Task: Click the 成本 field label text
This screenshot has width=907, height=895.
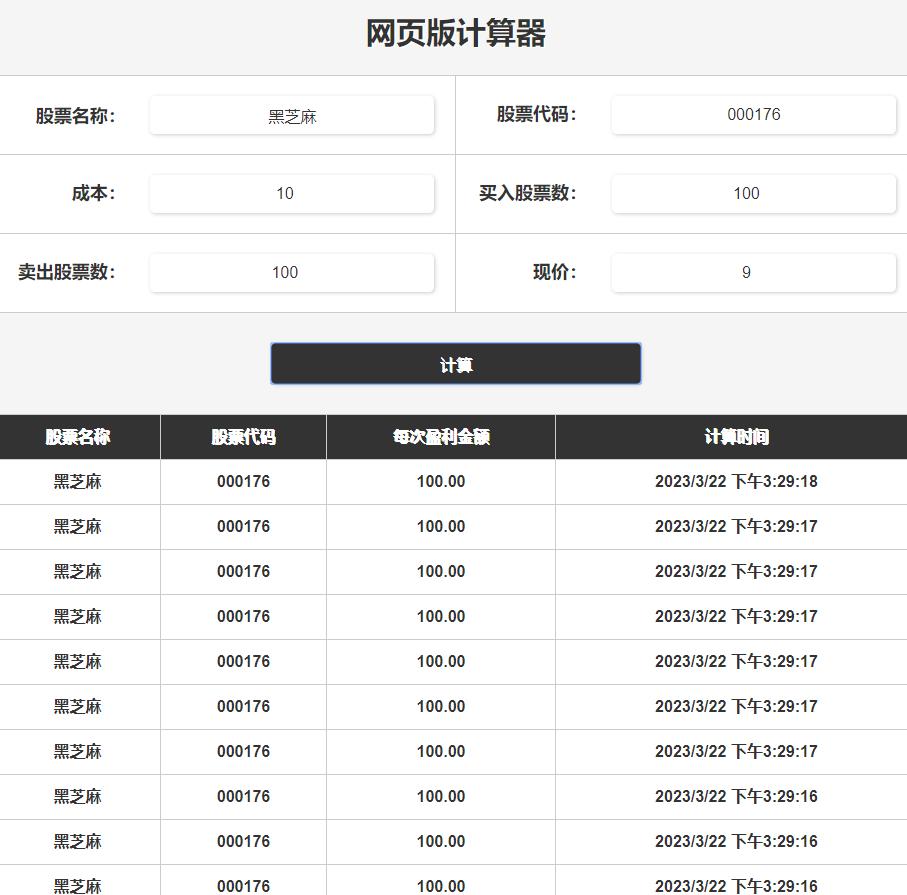Action: [96, 193]
